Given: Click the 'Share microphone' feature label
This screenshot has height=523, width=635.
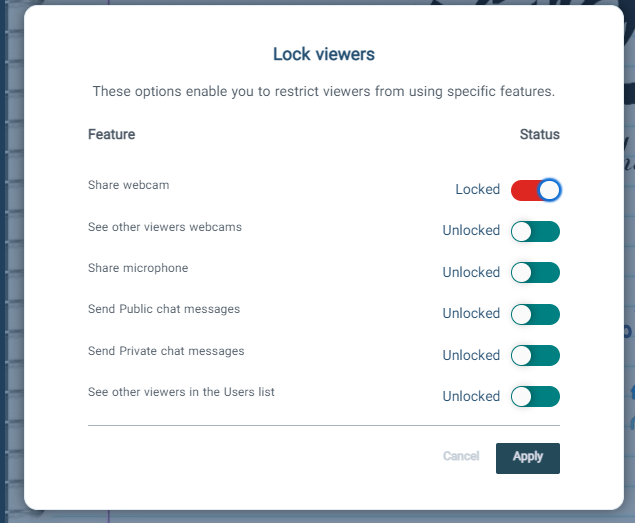Looking at the screenshot, I should click(x=138, y=268).
